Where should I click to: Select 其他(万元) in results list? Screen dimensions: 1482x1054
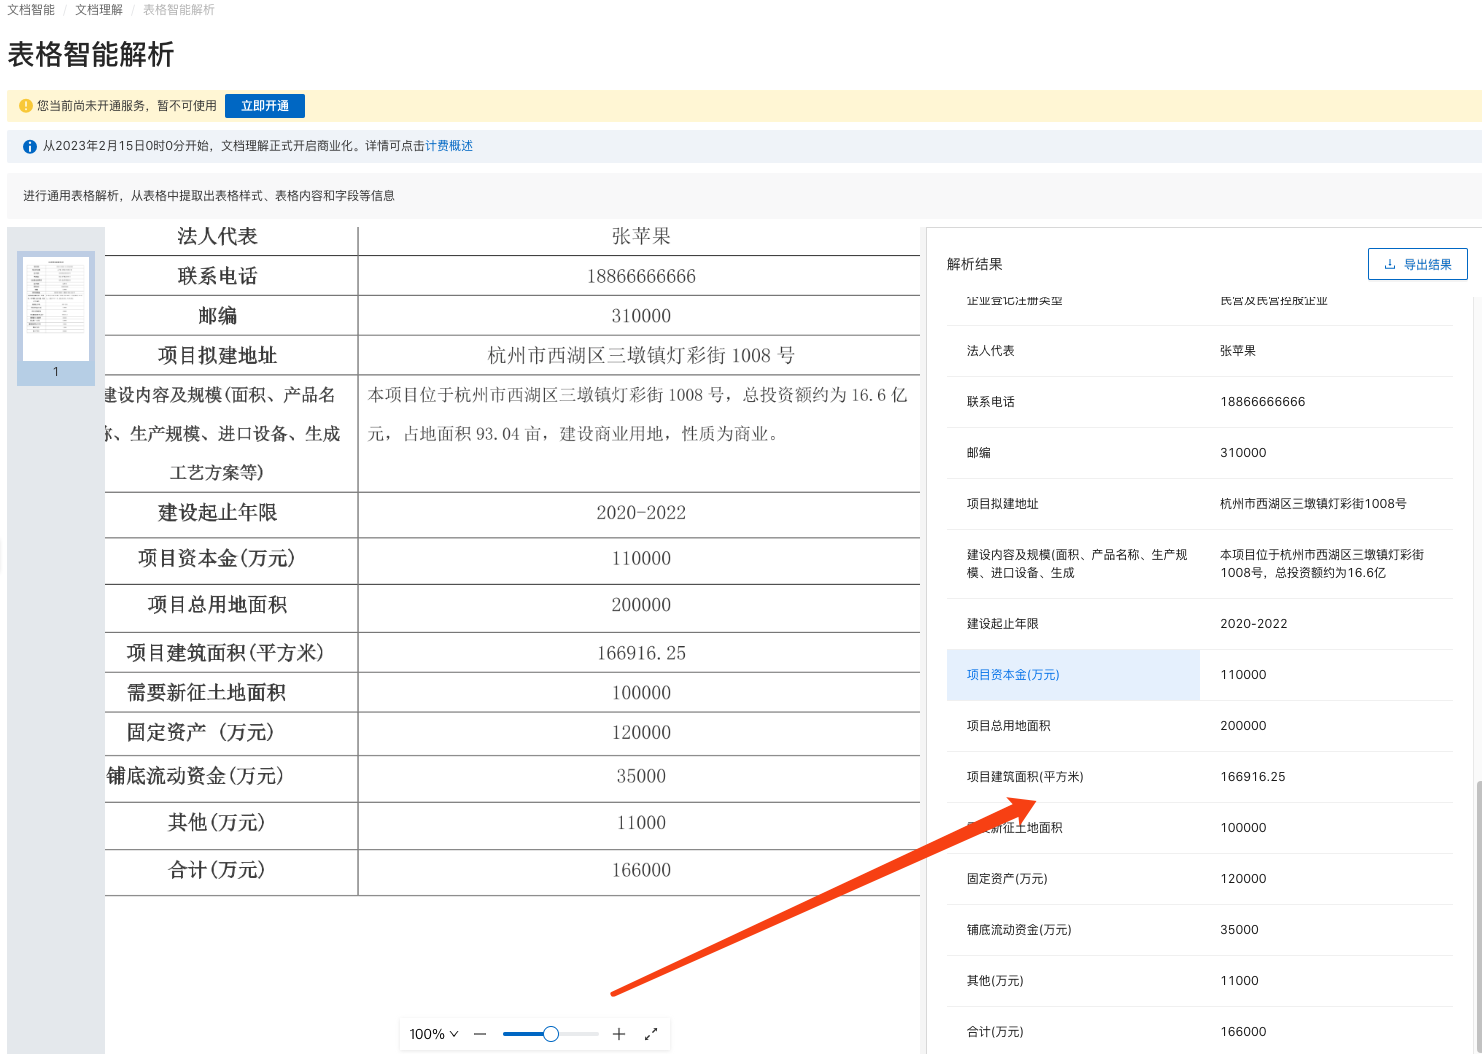995,981
